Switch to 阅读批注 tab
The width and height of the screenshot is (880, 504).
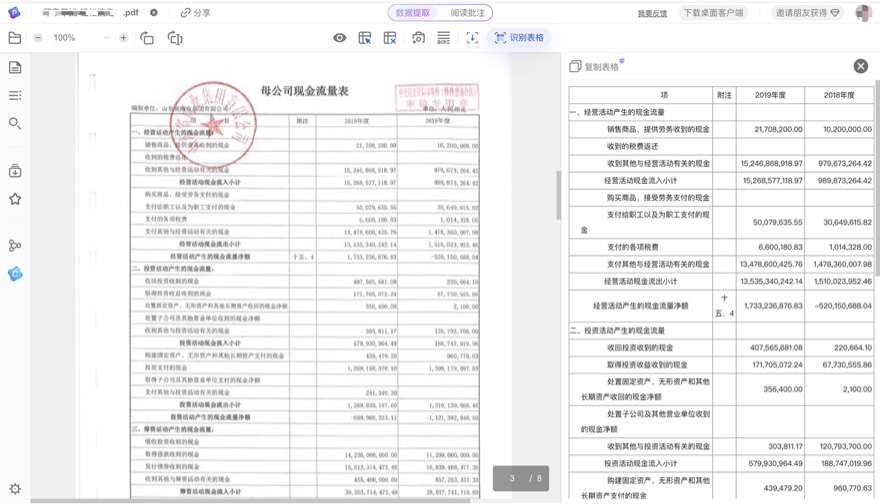click(x=467, y=12)
